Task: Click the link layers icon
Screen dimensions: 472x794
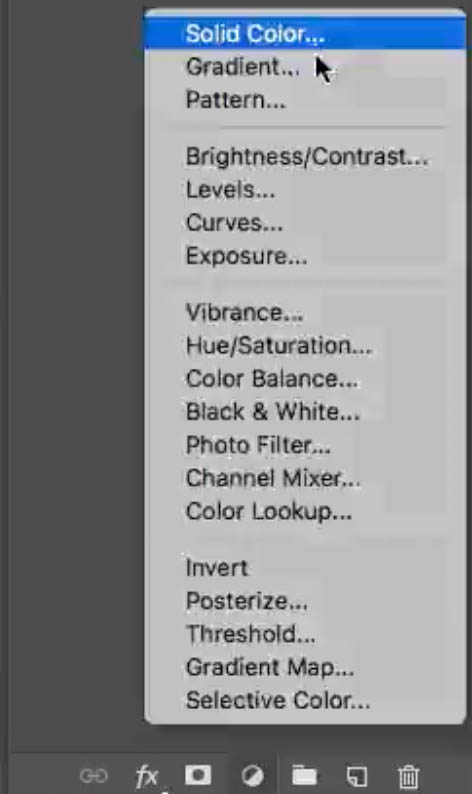Action: pos(94,776)
